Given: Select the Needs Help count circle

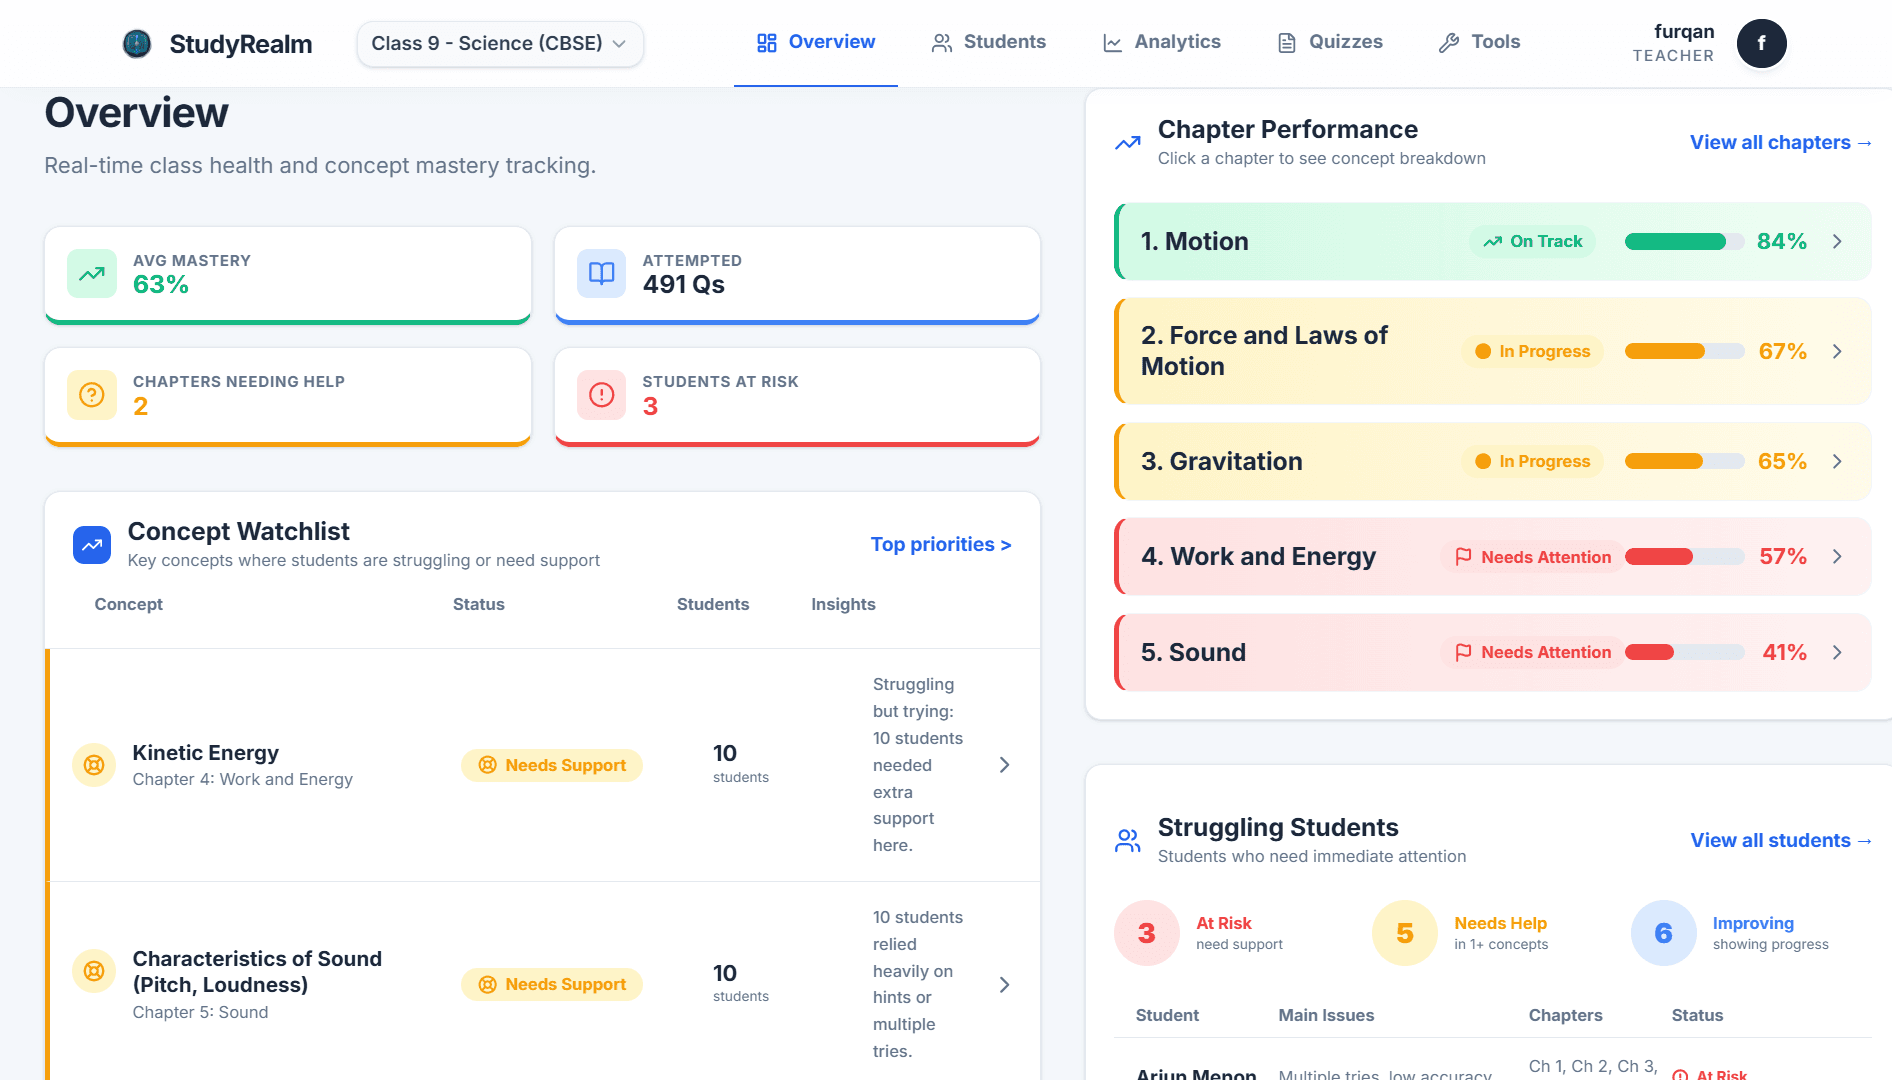Looking at the screenshot, I should (1405, 933).
